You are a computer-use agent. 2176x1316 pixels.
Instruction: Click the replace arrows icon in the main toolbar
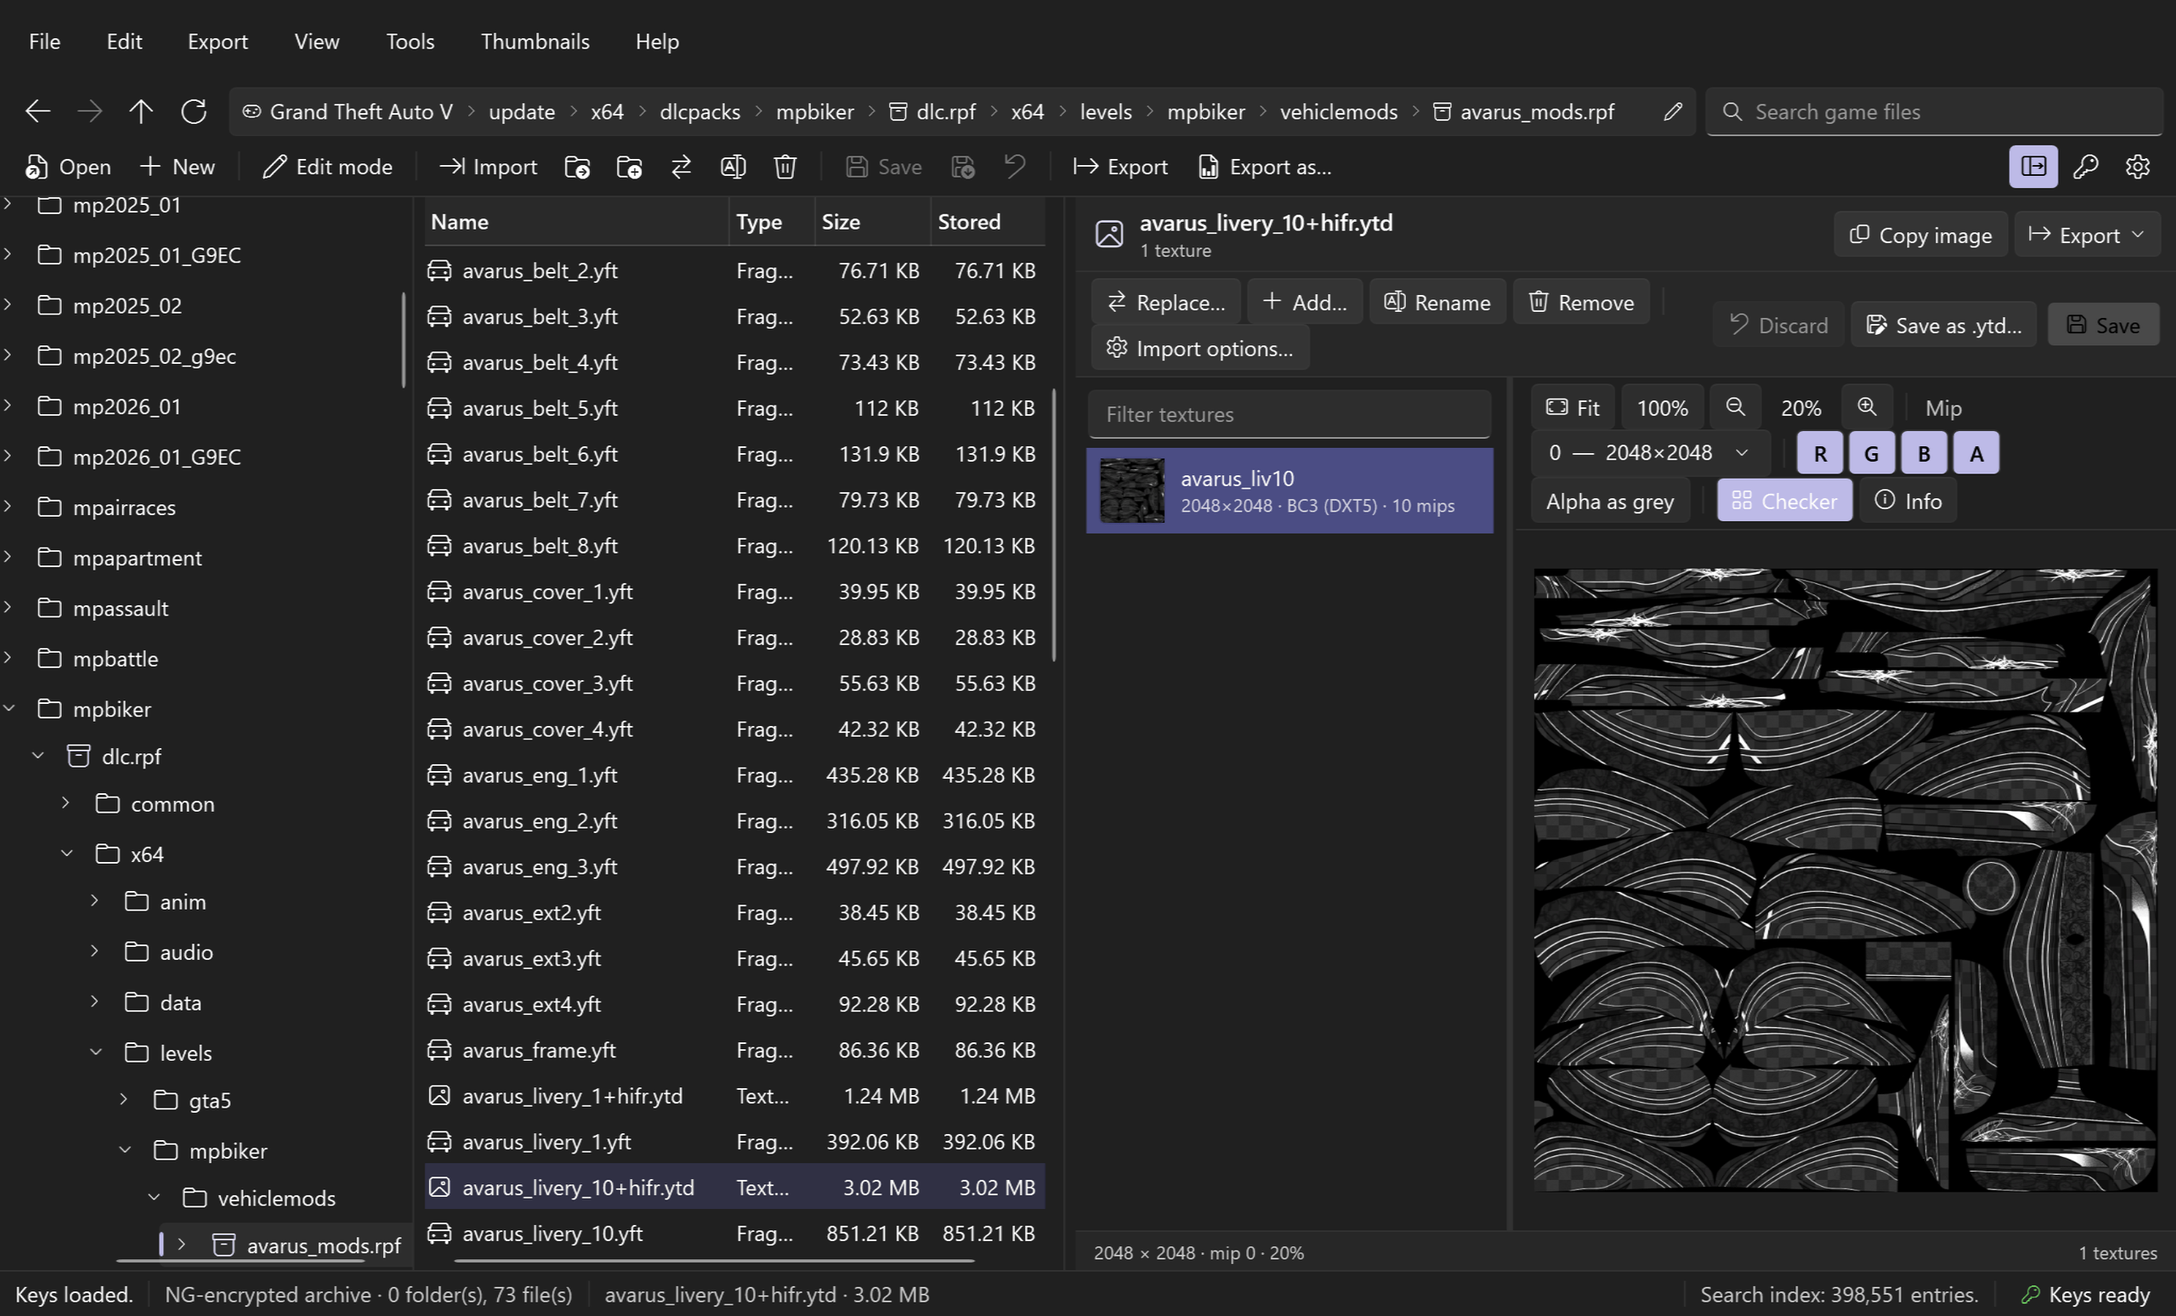tap(681, 167)
